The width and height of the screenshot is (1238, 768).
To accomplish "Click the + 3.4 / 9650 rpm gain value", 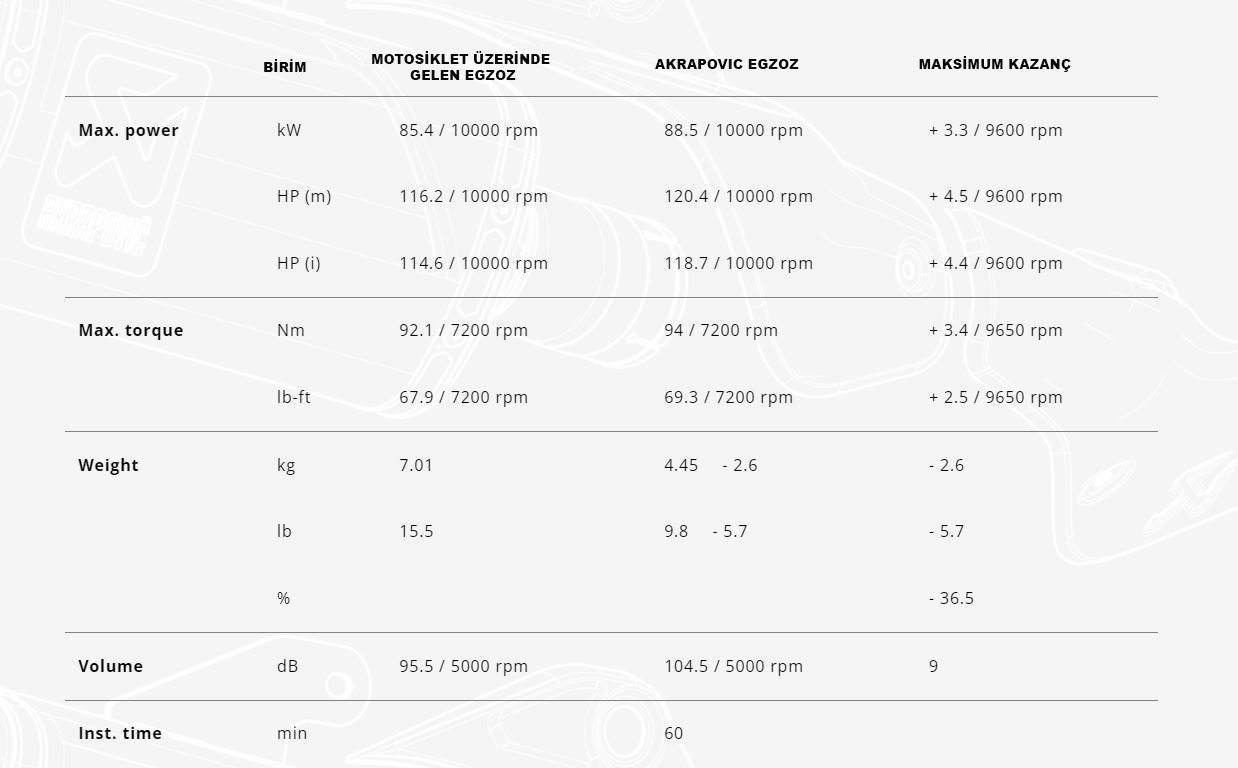I will [995, 330].
